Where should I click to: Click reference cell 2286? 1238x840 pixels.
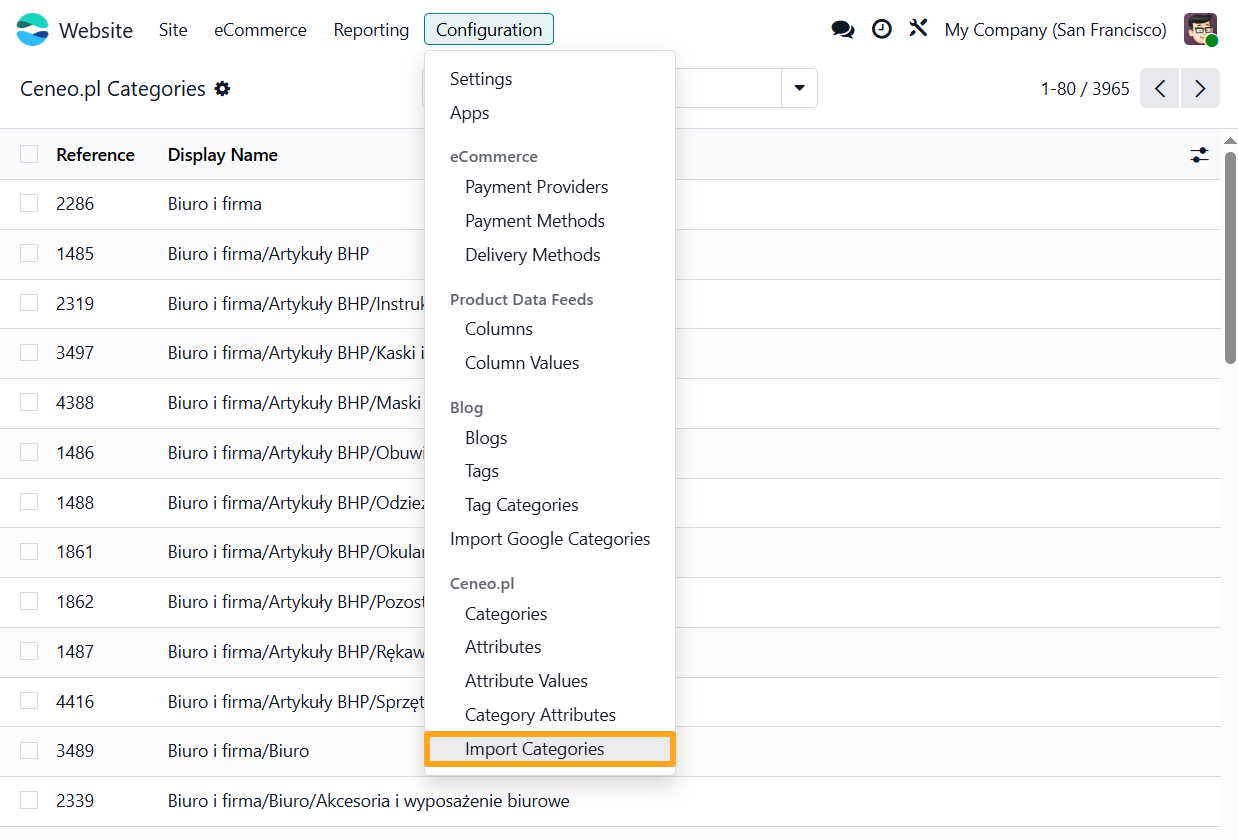[75, 204]
